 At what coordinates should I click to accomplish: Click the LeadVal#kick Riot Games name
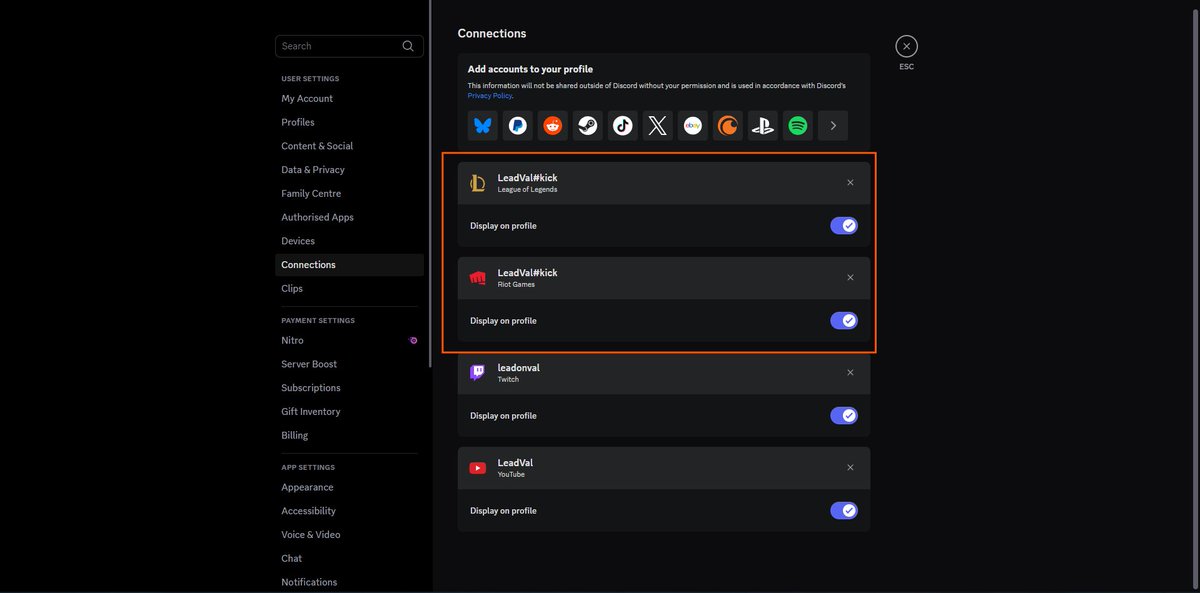click(527, 273)
